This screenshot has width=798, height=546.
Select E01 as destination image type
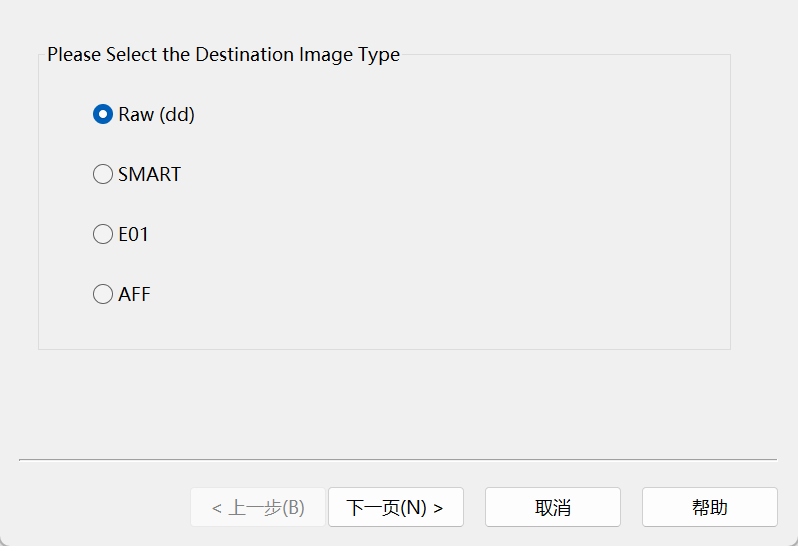[121, 234]
